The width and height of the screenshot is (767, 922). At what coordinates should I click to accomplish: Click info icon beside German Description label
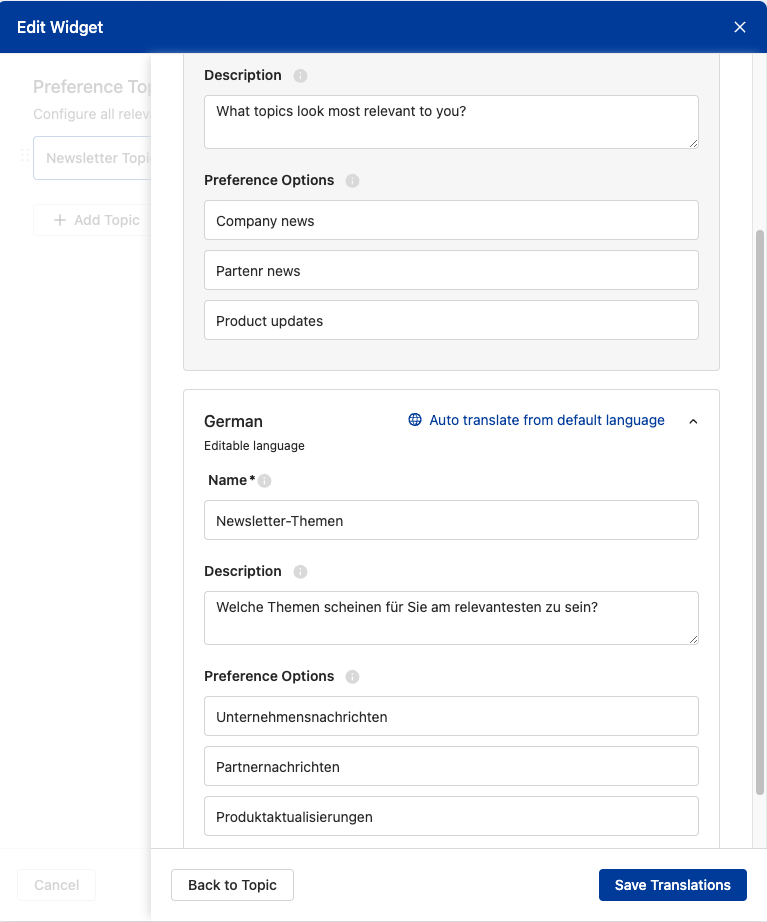[x=300, y=572]
